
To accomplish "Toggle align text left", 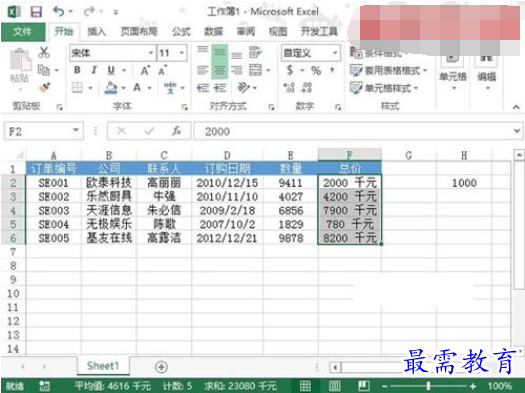I will point(203,70).
